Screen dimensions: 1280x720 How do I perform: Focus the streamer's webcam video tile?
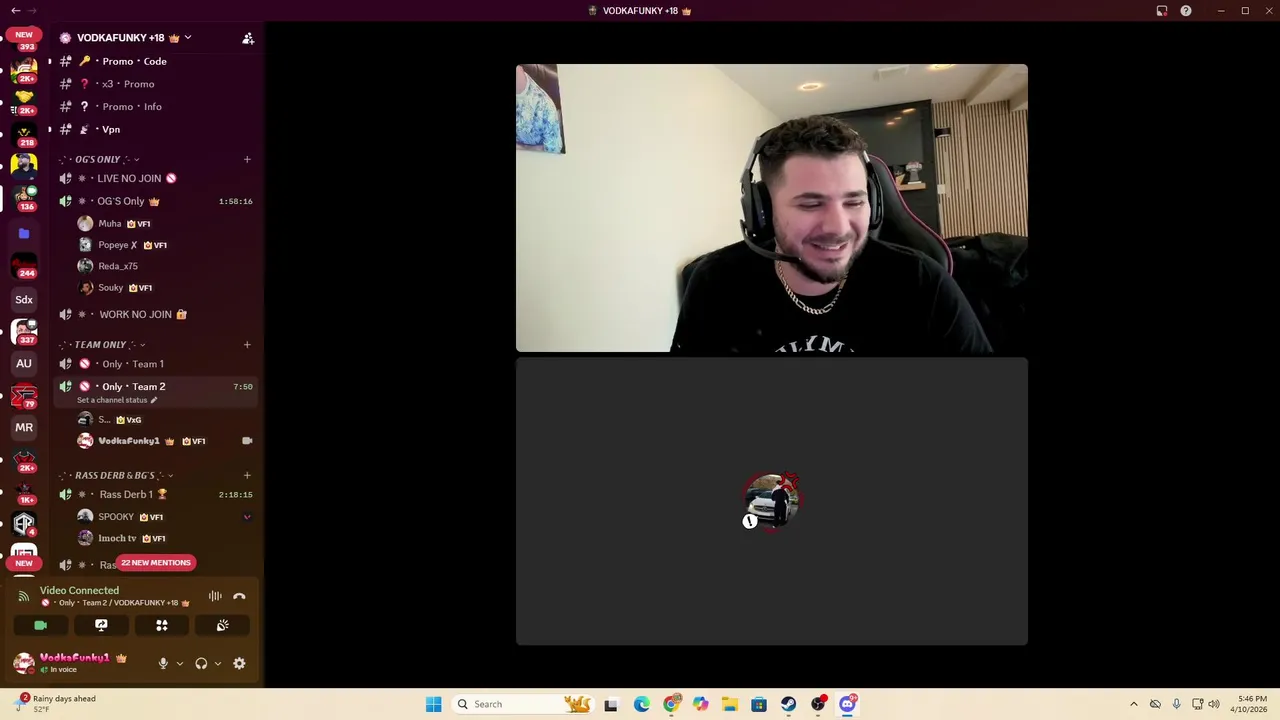pyautogui.click(x=772, y=208)
